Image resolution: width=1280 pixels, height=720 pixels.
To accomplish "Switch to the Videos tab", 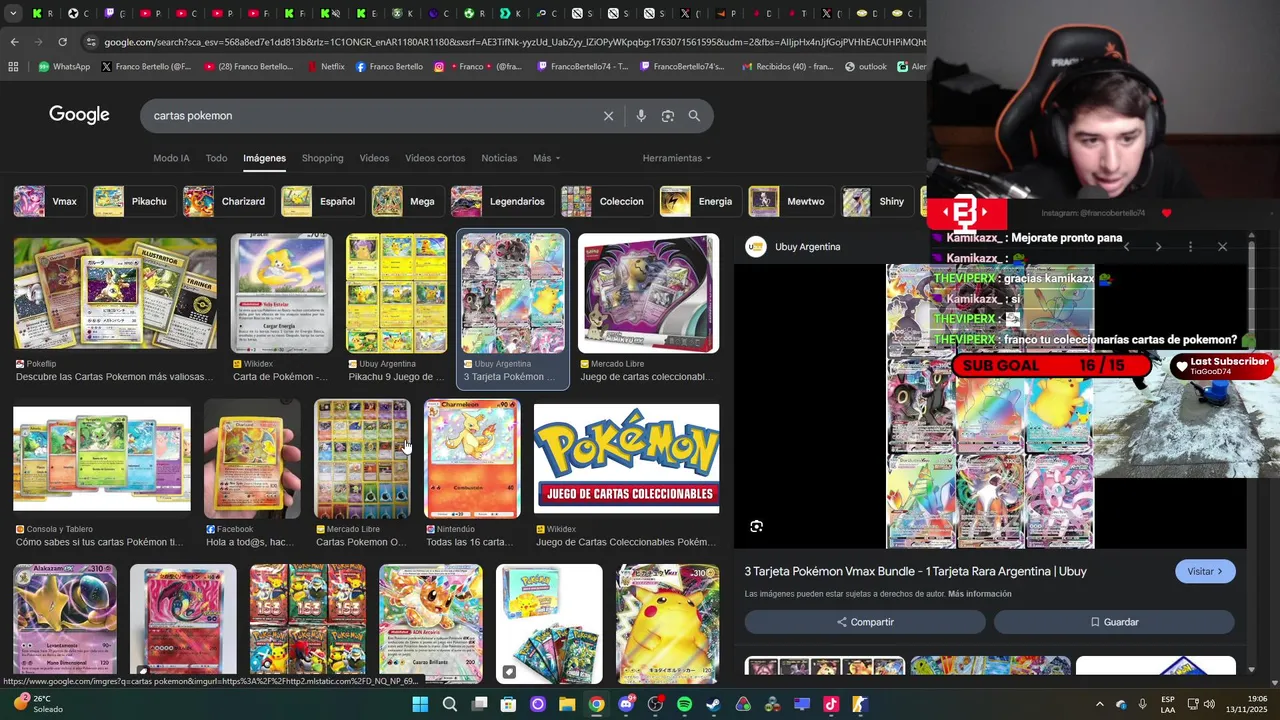I will point(374,158).
